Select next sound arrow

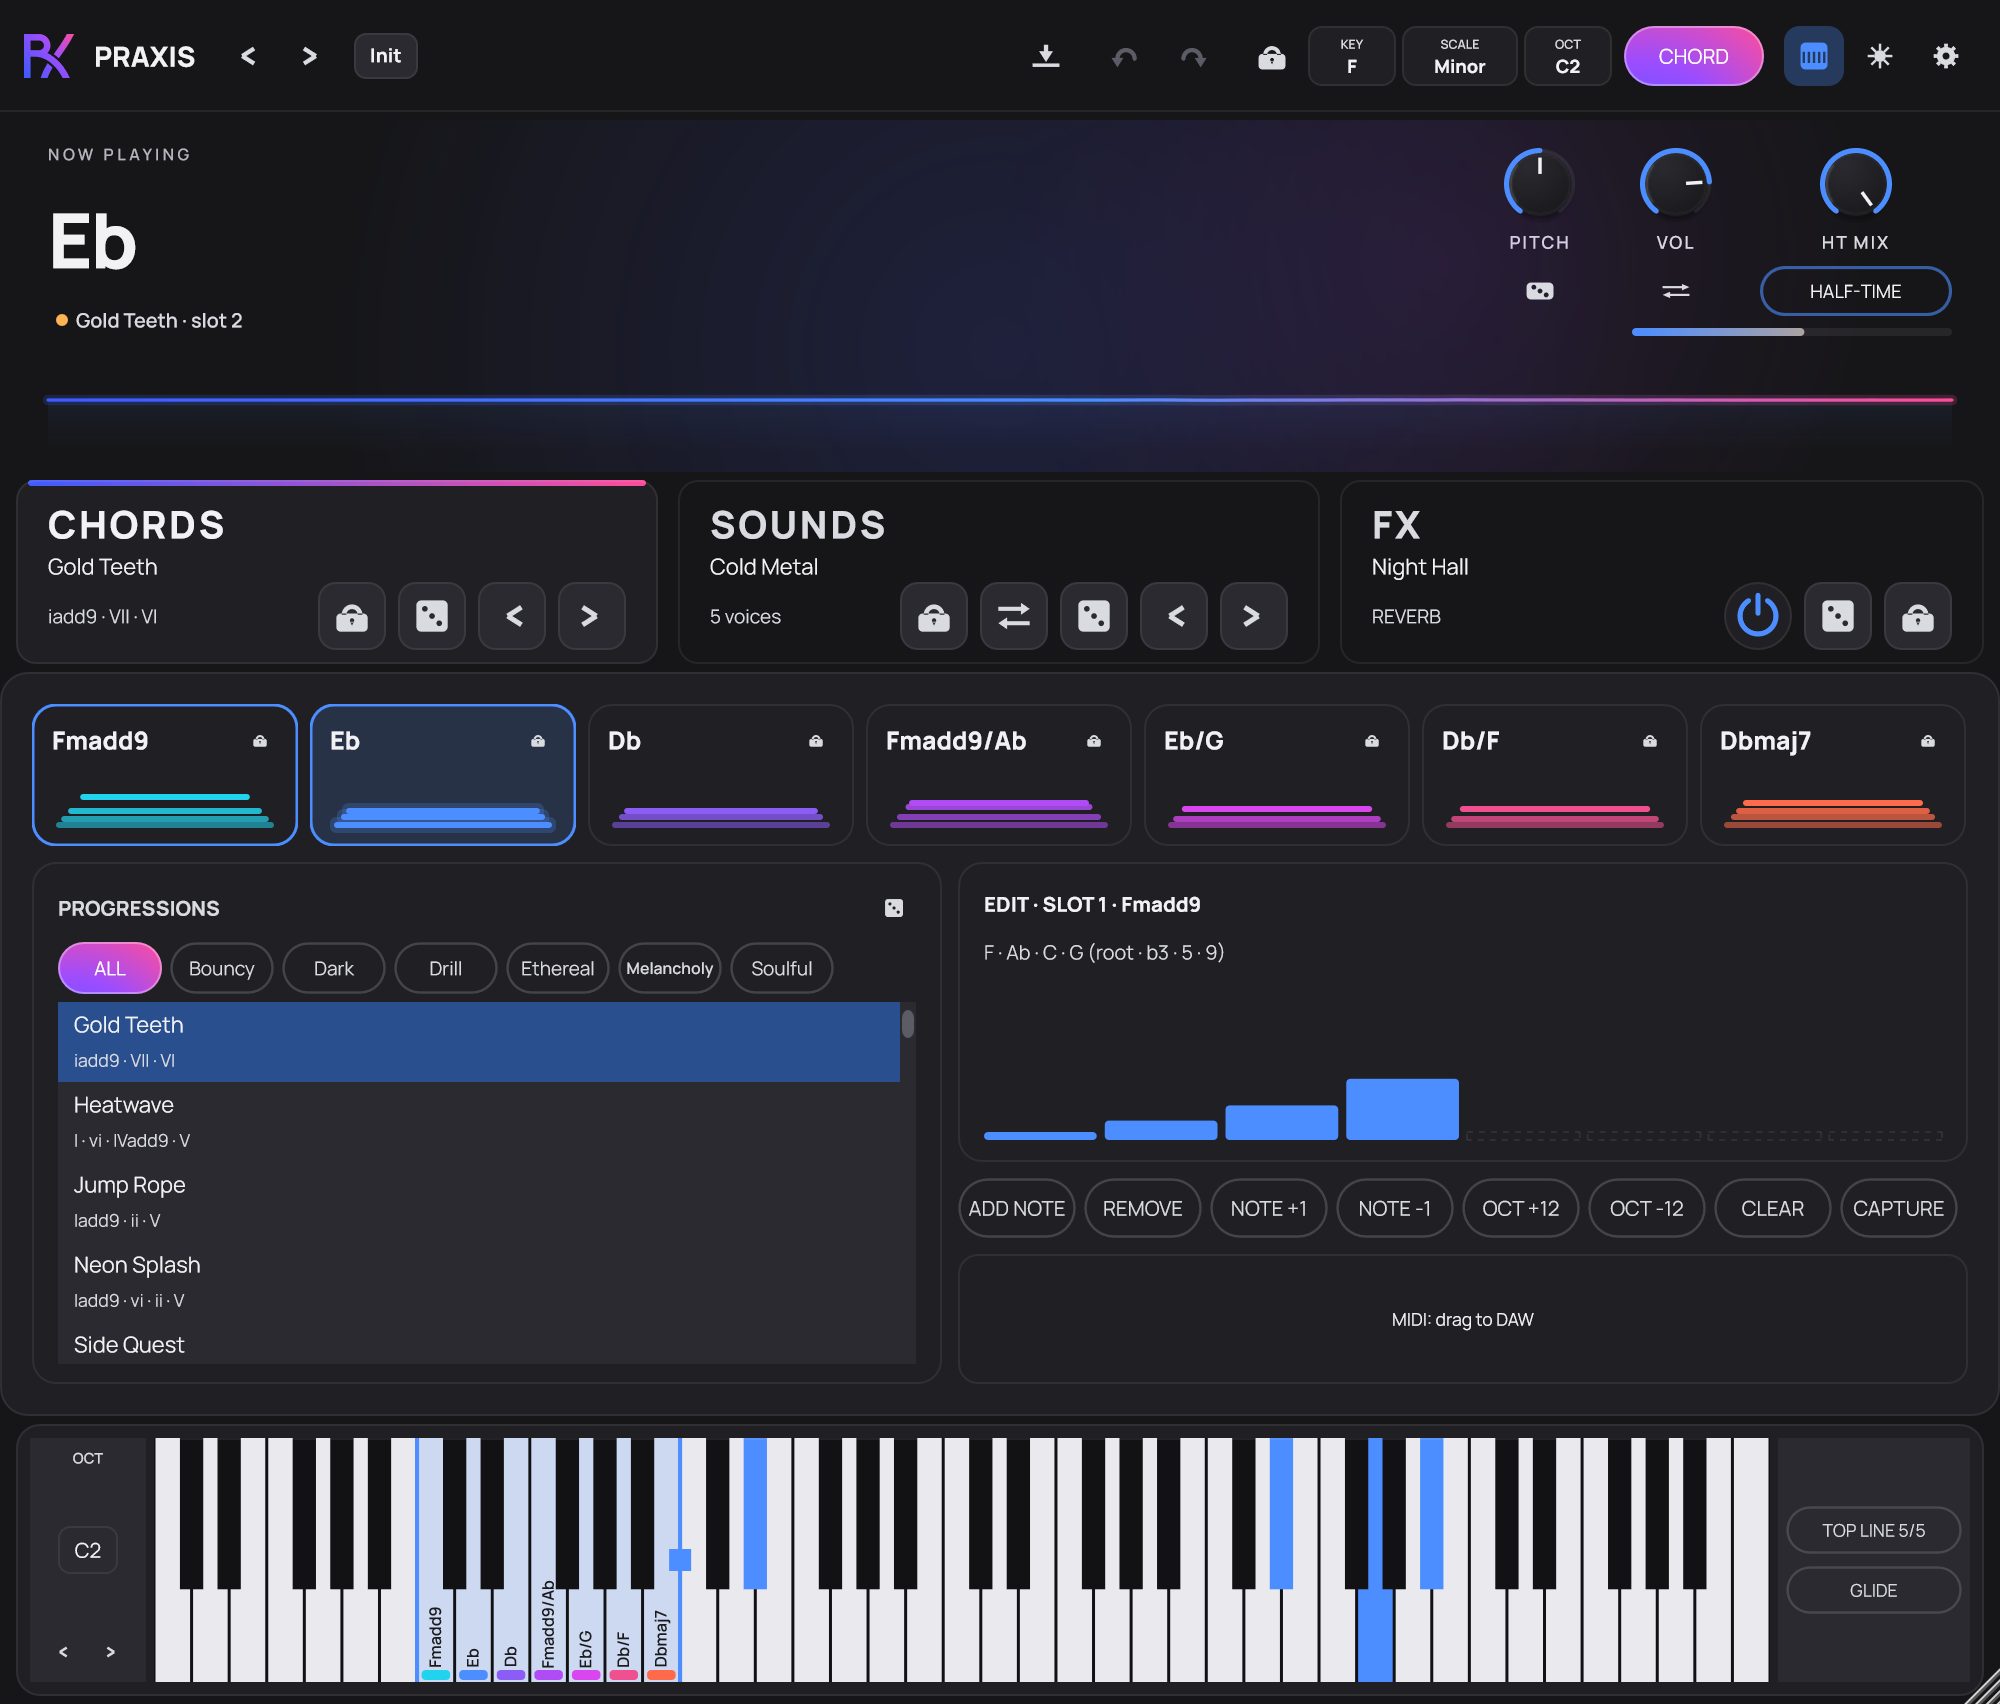(1254, 616)
